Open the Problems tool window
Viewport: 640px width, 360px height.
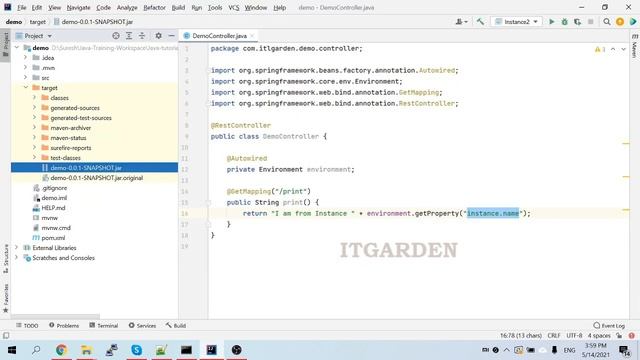click(x=64, y=325)
